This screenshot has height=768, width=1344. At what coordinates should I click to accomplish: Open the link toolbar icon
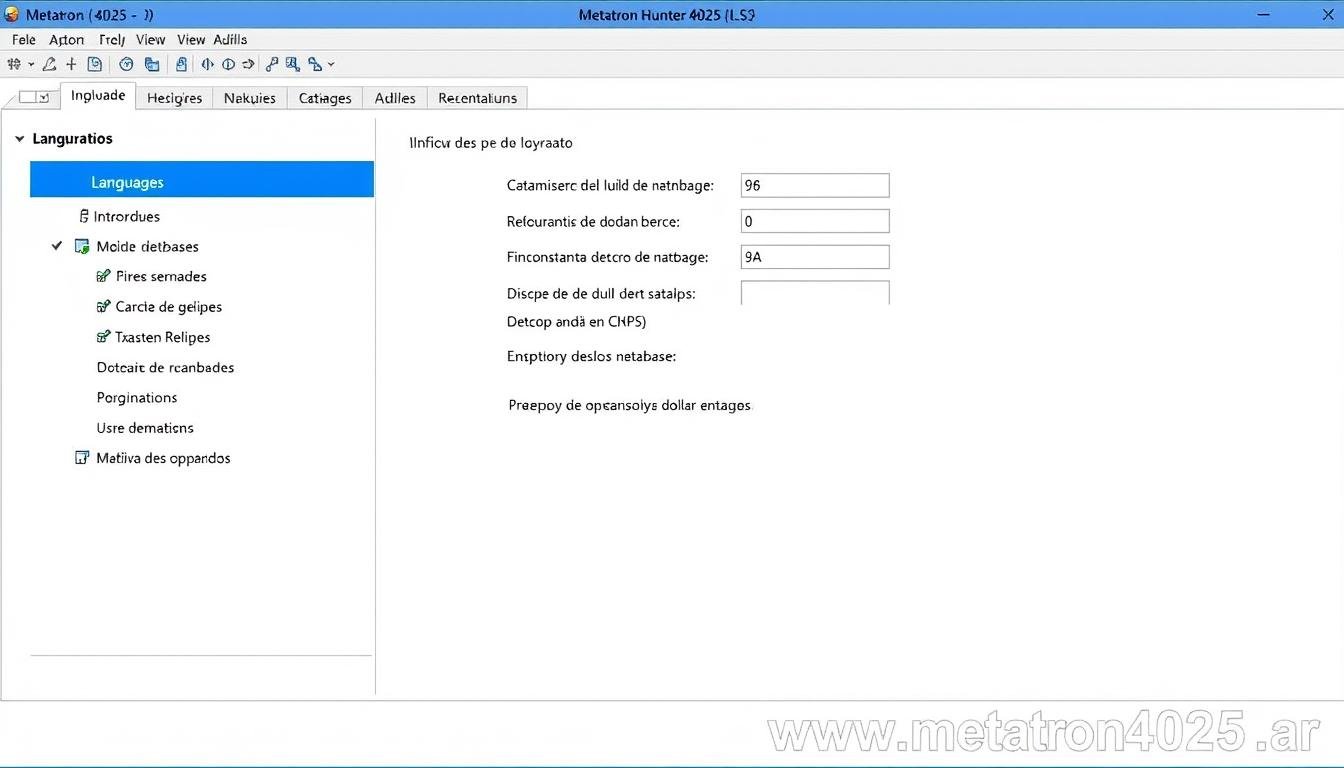[x=272, y=63]
